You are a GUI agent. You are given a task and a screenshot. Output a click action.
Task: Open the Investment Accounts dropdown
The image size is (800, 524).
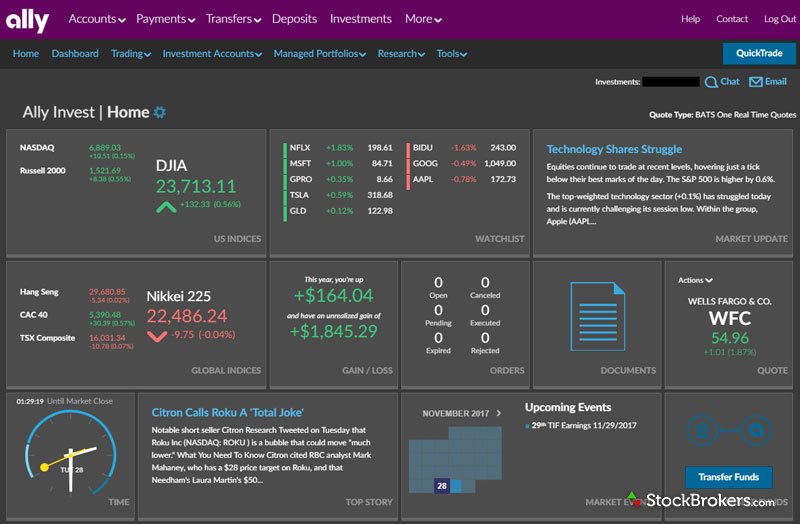tap(212, 54)
